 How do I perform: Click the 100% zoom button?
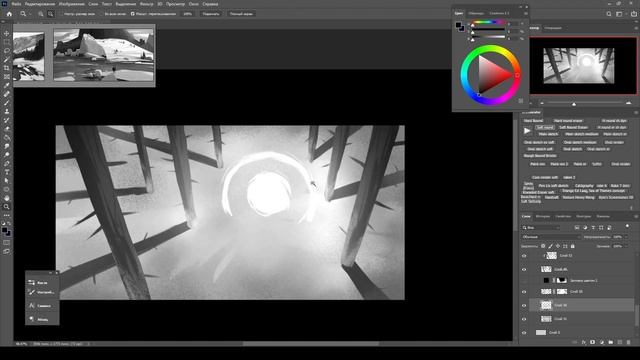tap(187, 14)
